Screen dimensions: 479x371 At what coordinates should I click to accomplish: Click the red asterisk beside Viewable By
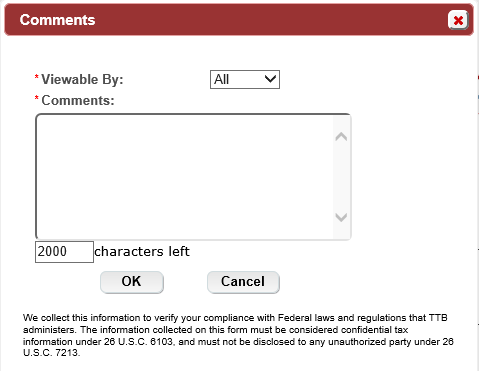click(x=37, y=77)
